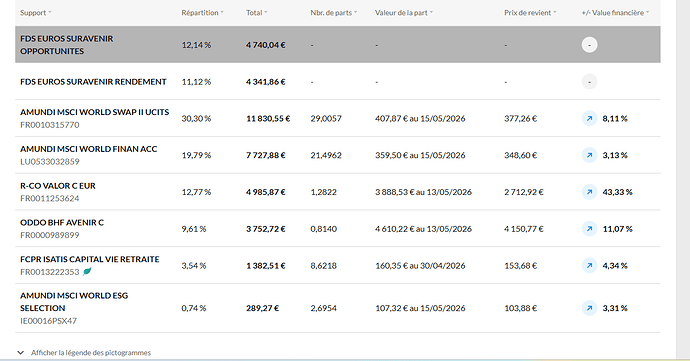Screen dimensions: 690x361
Task: Click the 43,33 % gain value
Action: (617, 192)
